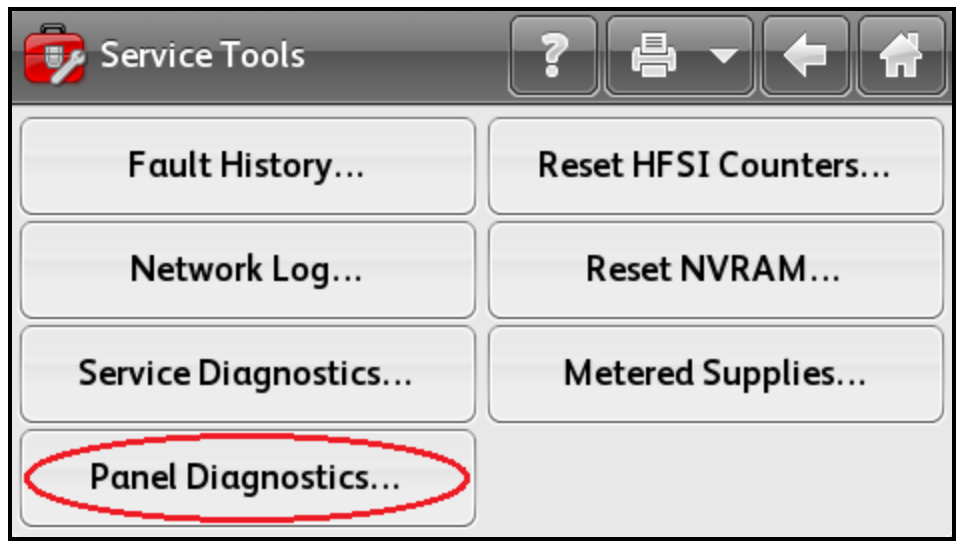This screenshot has height=551, width=967.
Task: Tap the word Diagnostics in Service Diagnostics
Action: tap(290, 375)
